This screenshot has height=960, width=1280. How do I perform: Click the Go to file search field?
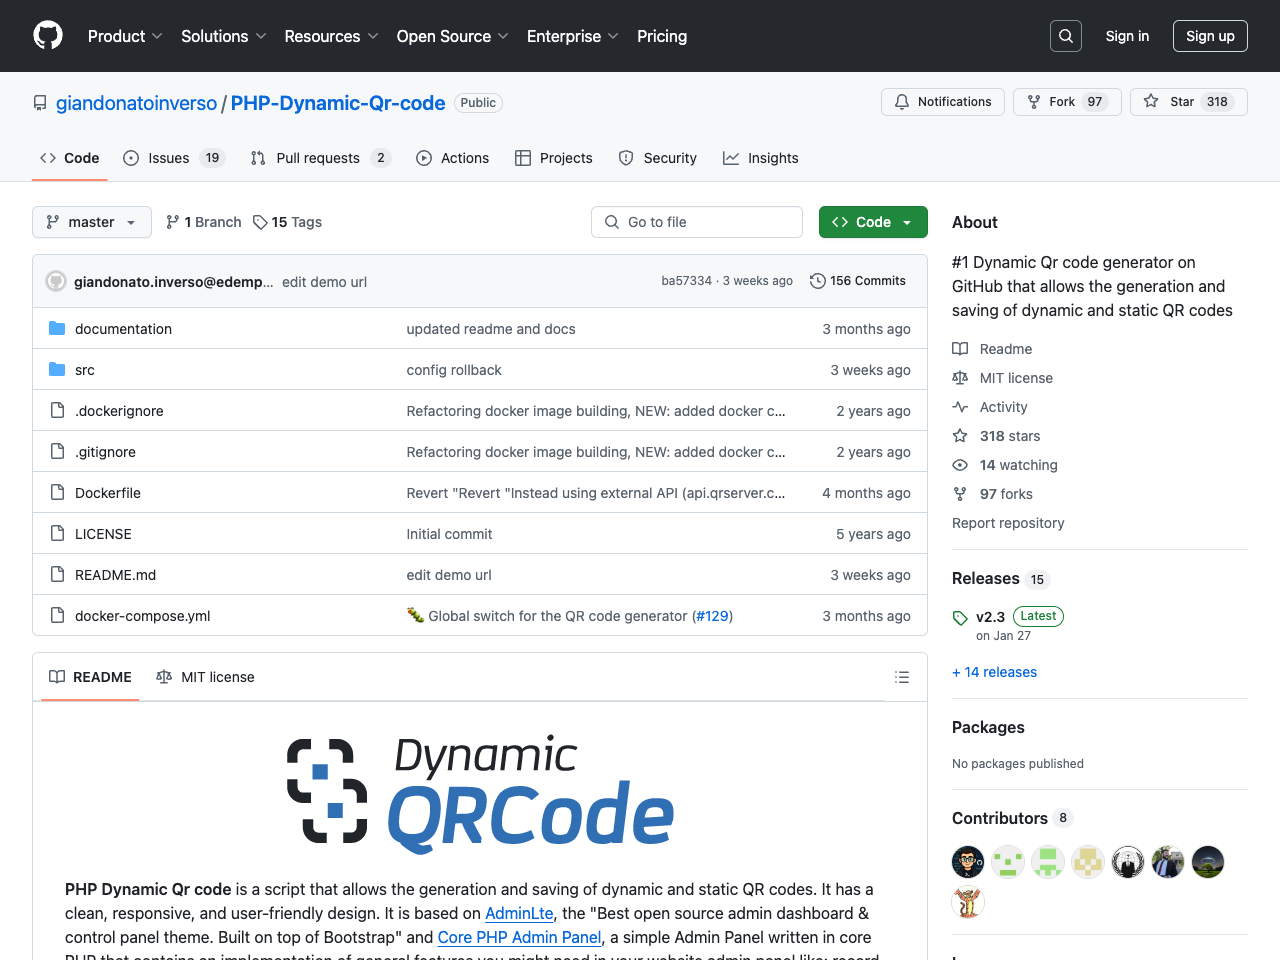[x=697, y=222]
